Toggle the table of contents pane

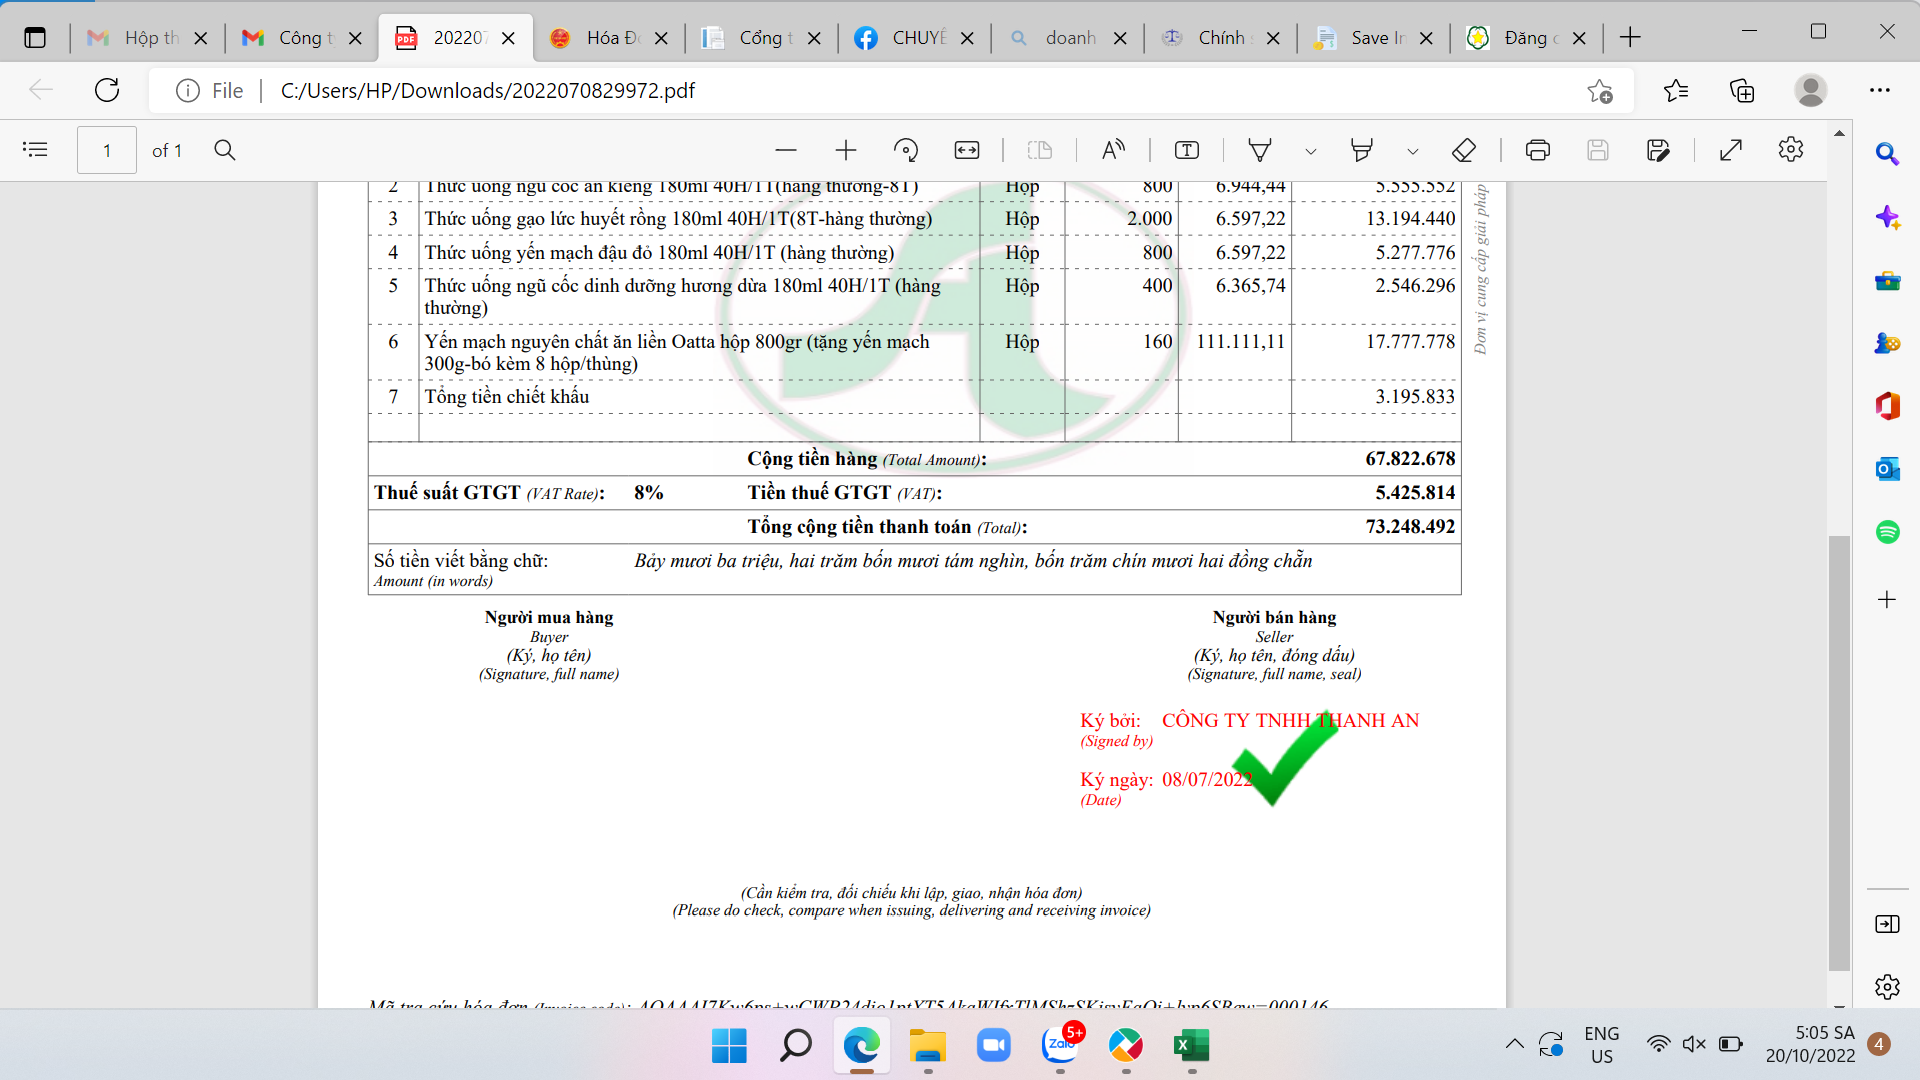[35, 150]
